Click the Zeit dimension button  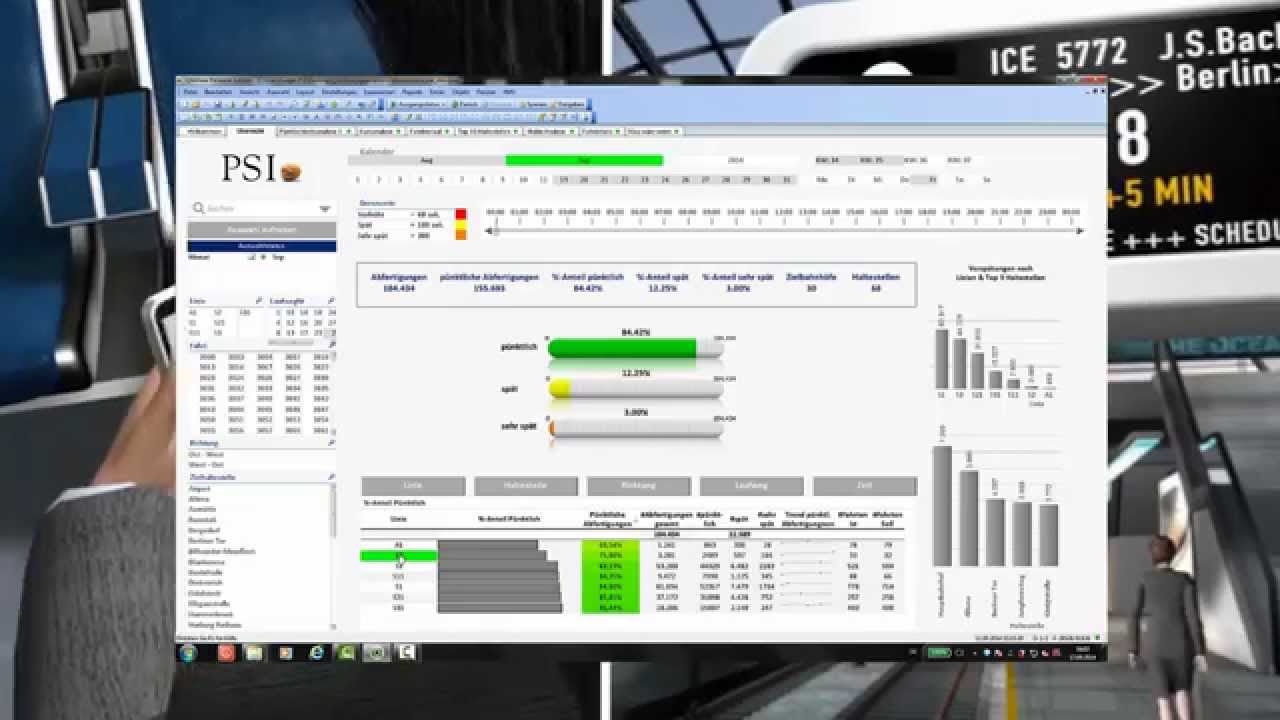click(865, 486)
